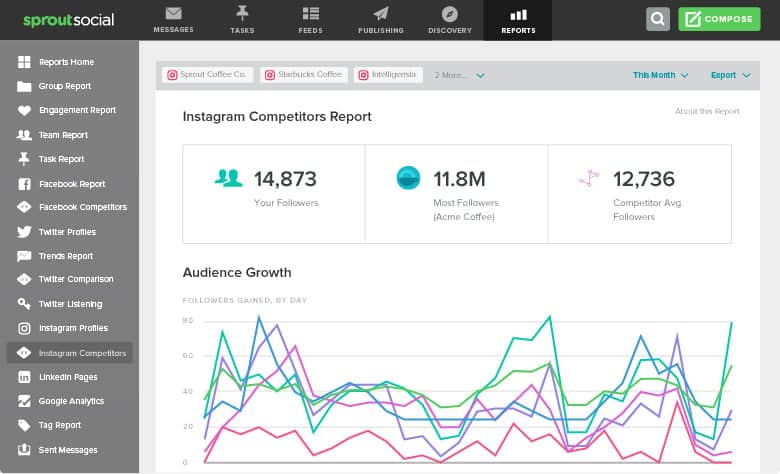Screen dimensions: 780x474
Task: Click the Your Followers people icon
Action: tap(228, 178)
